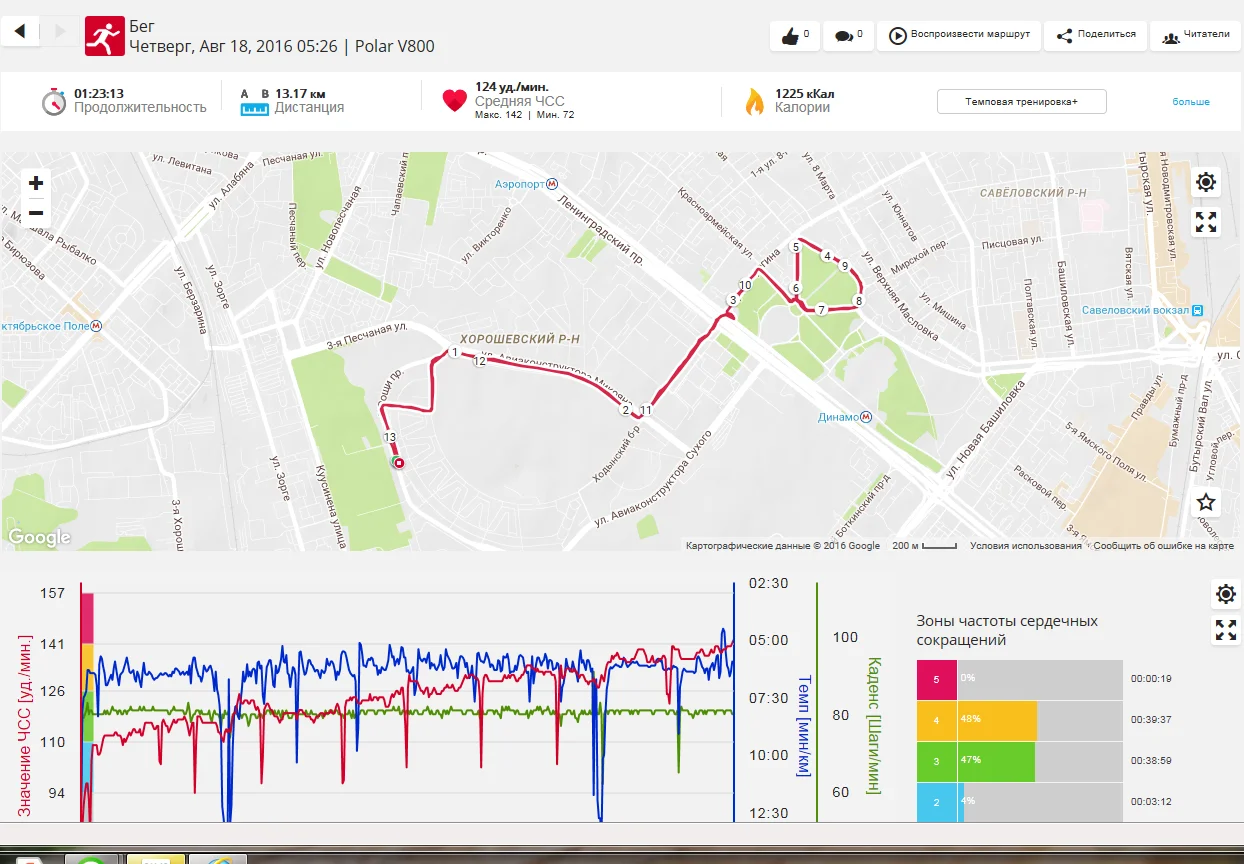Select lap marker 7 on the route
Screen dimensions: 1244x864
click(820, 310)
